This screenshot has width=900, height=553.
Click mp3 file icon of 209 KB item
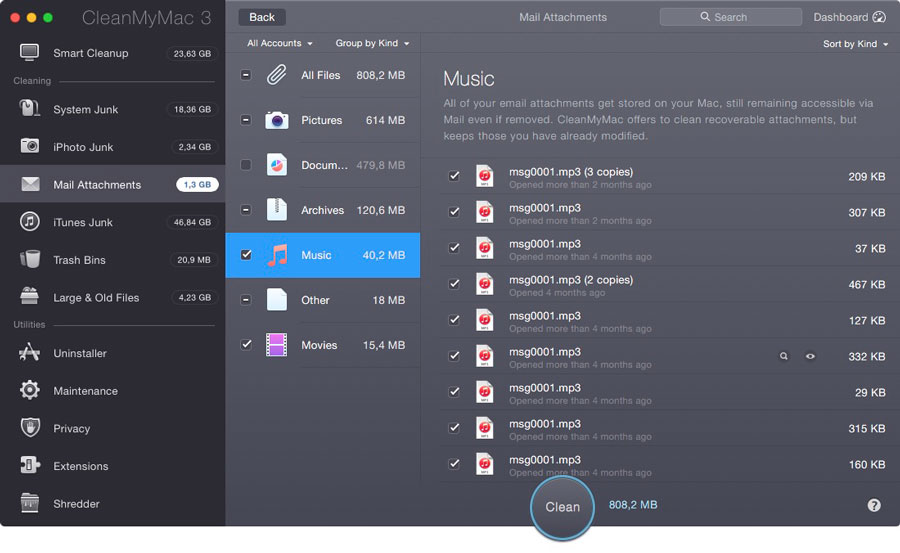coord(484,176)
